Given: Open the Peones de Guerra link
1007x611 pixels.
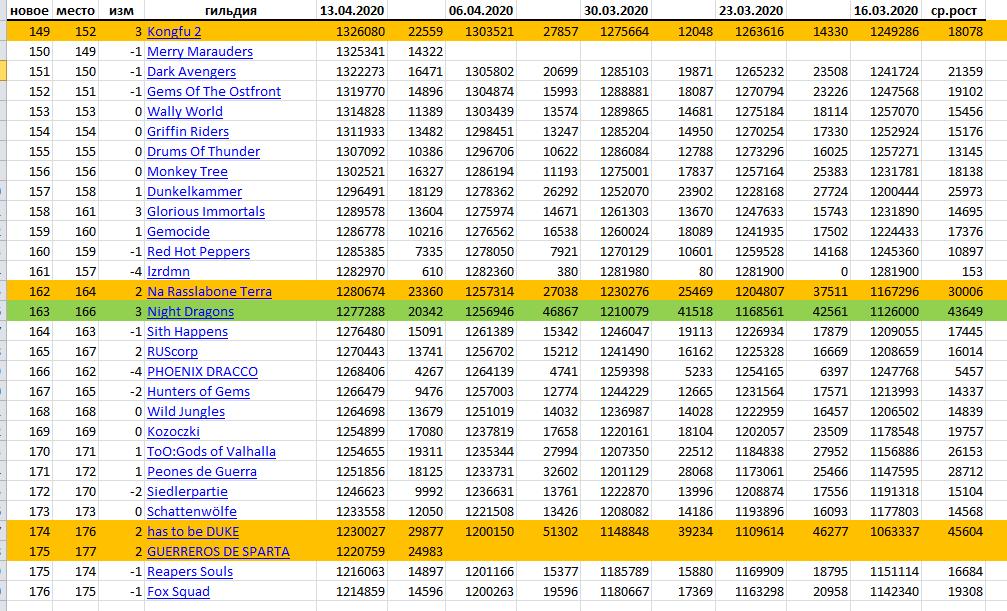Looking at the screenshot, I should click(202, 471).
